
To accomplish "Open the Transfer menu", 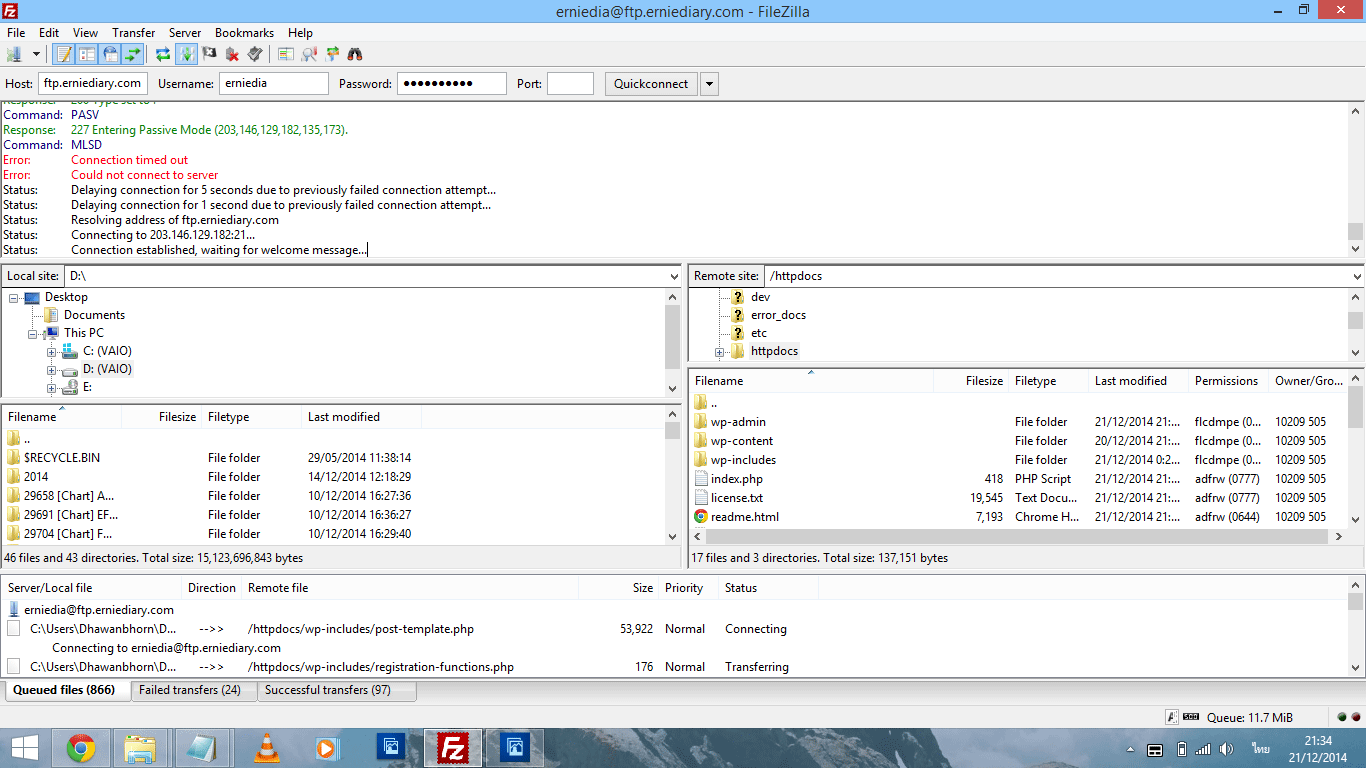I will [134, 33].
